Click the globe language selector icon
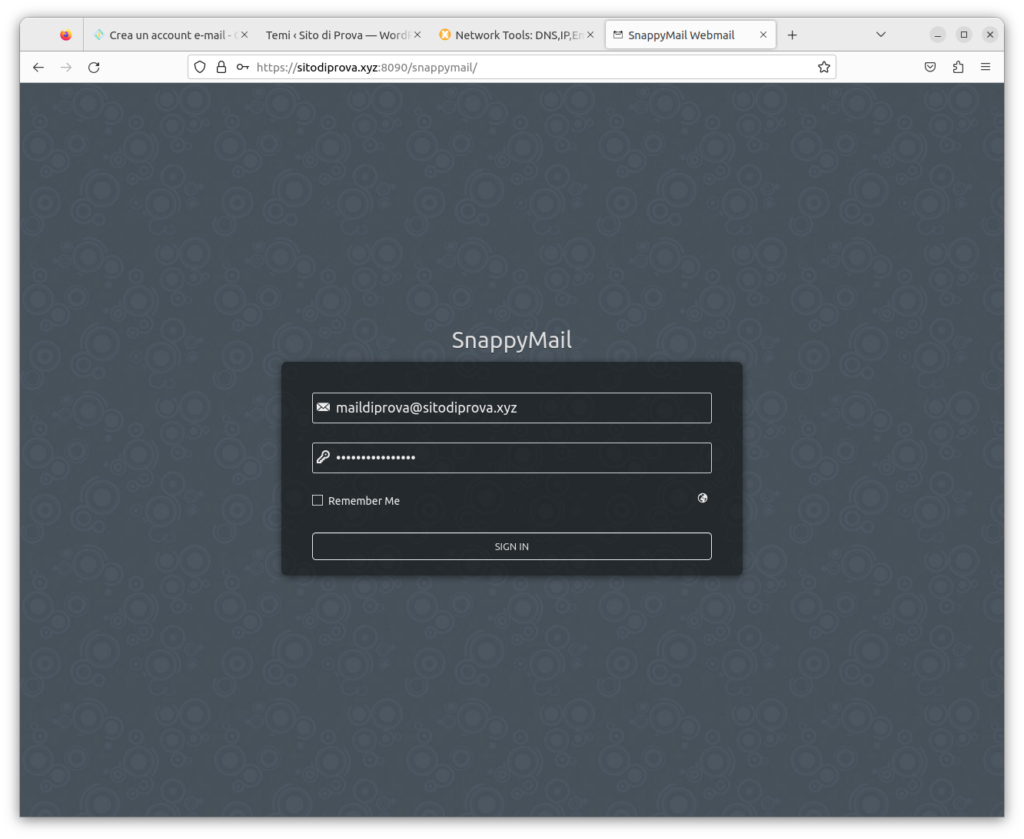The height and width of the screenshot is (839, 1024). tap(703, 498)
